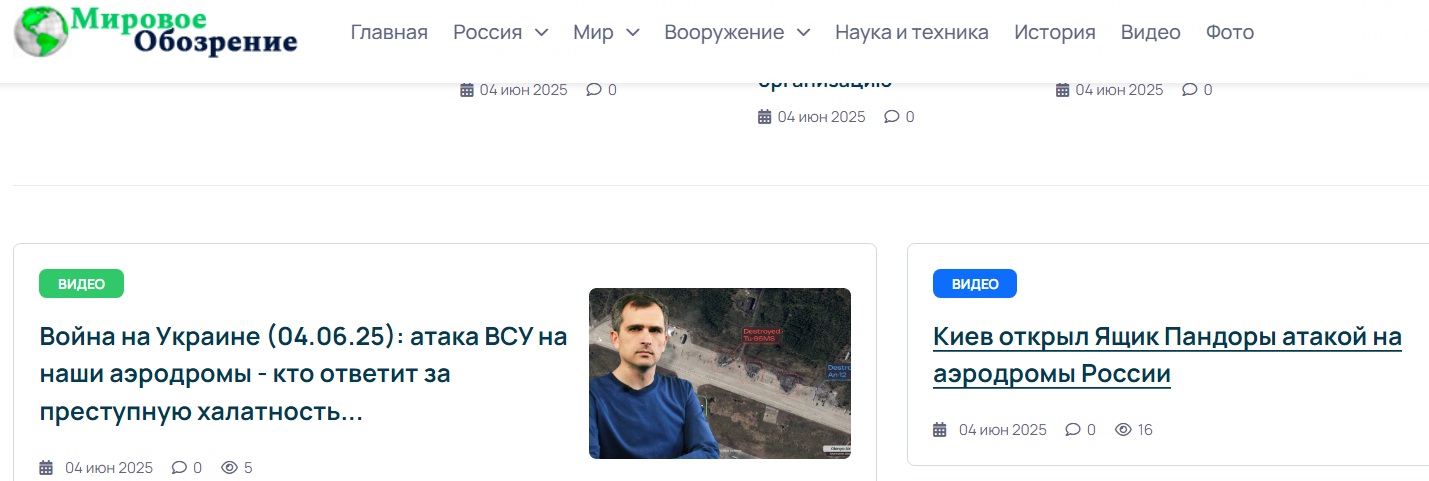The width and height of the screenshot is (1429, 481).
Task: Click calendar icon in top right article row
Action: tap(1063, 90)
